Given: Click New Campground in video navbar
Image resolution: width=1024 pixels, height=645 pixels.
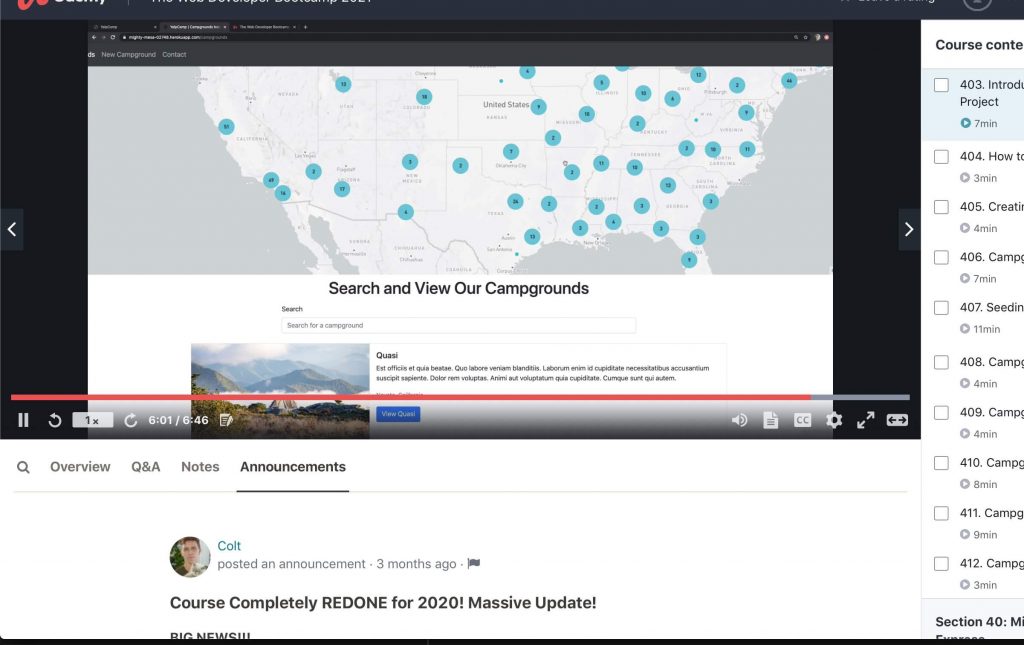Looking at the screenshot, I should 129,55.
